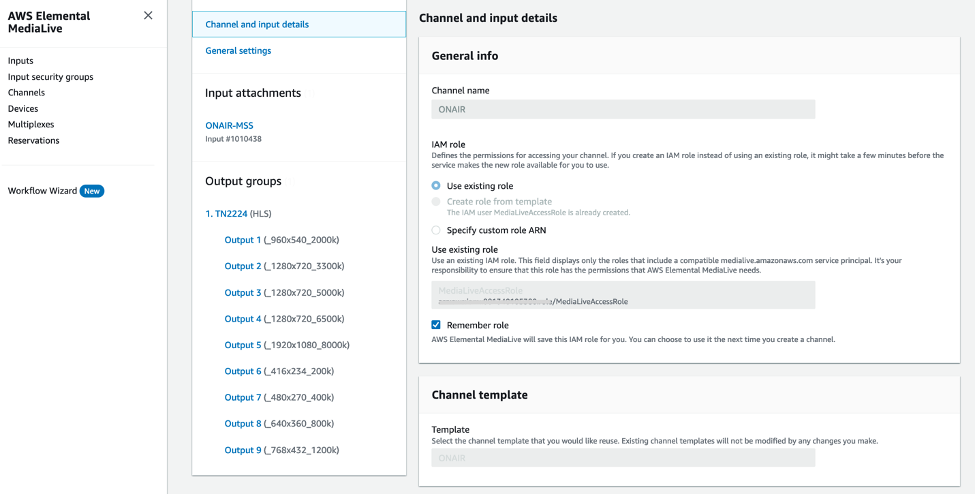Screen dimensions: 977x495
Task: Open Reservations in the sidebar
Action: coord(34,140)
